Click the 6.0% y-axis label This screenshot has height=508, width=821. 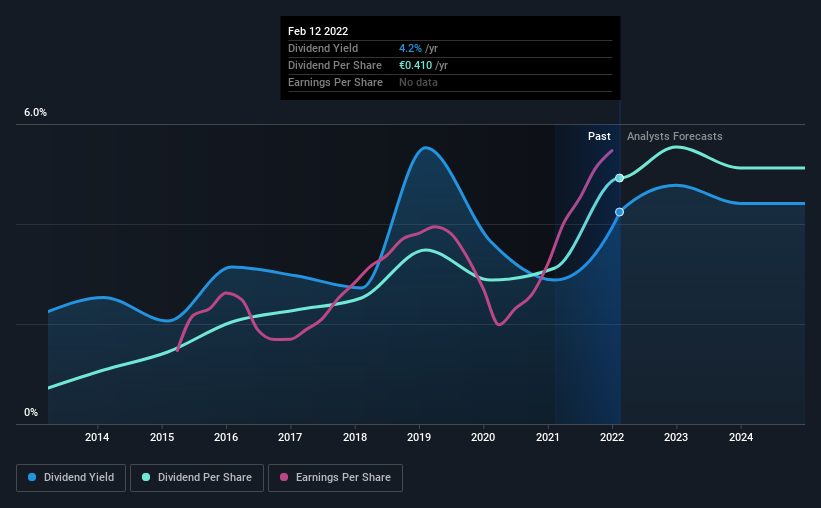tap(35, 113)
